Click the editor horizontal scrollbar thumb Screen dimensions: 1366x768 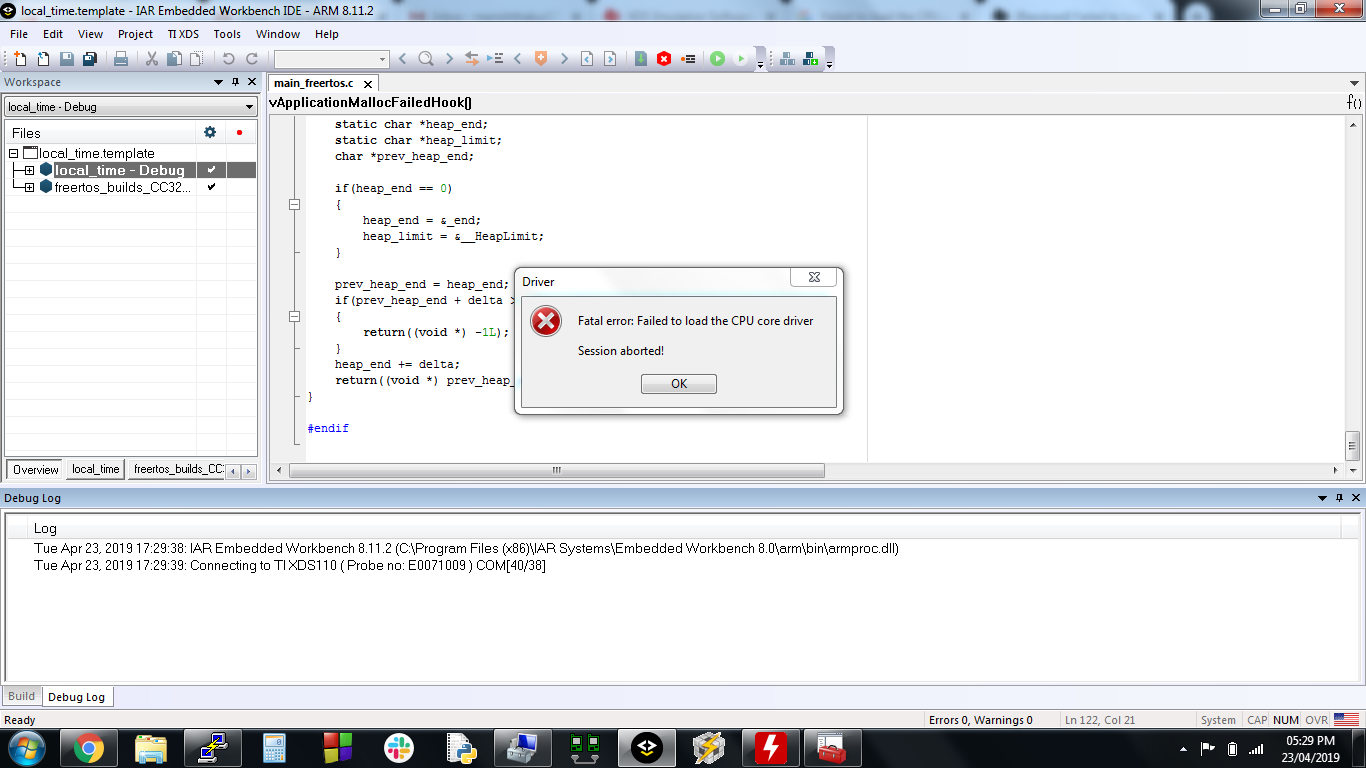pos(556,470)
